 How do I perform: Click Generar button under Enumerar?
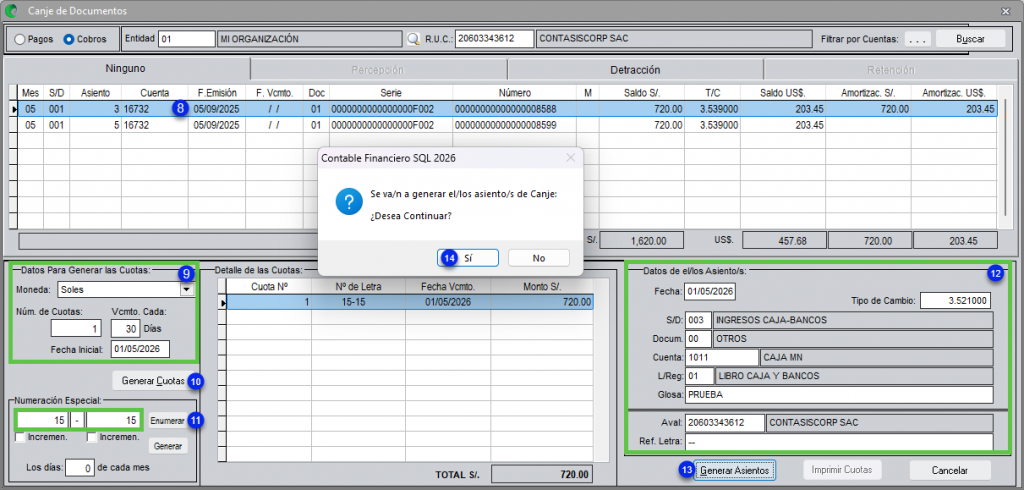tap(167, 446)
